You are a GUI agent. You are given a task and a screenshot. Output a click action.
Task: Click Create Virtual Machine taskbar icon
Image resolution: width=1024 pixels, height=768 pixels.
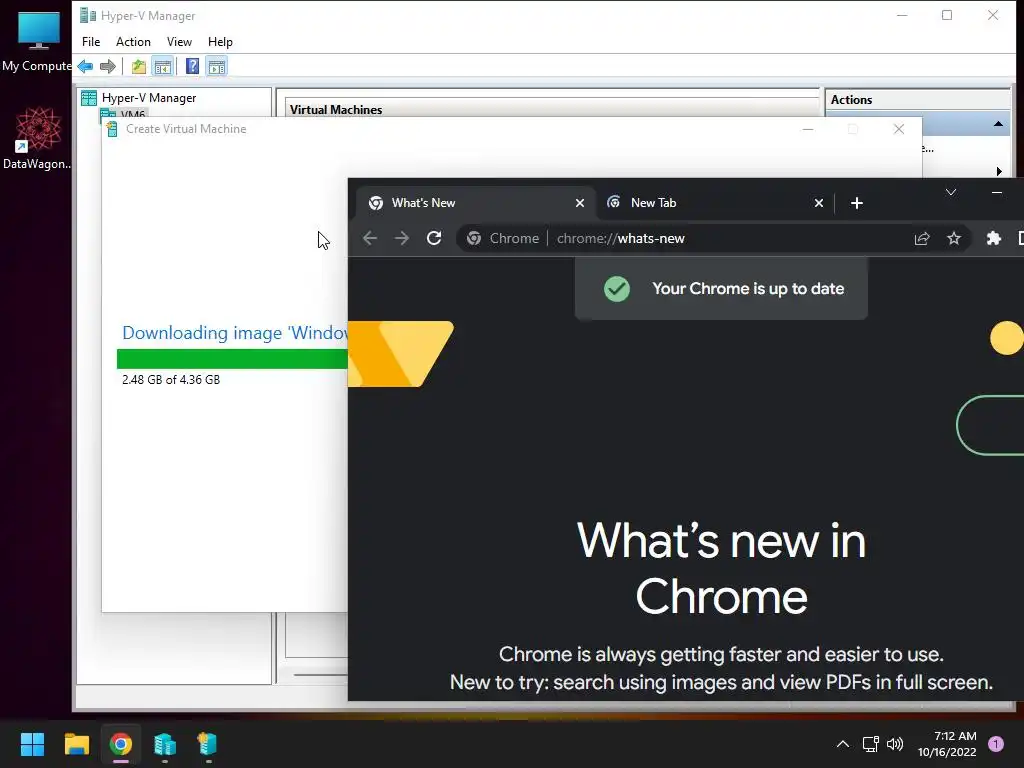click(x=208, y=744)
